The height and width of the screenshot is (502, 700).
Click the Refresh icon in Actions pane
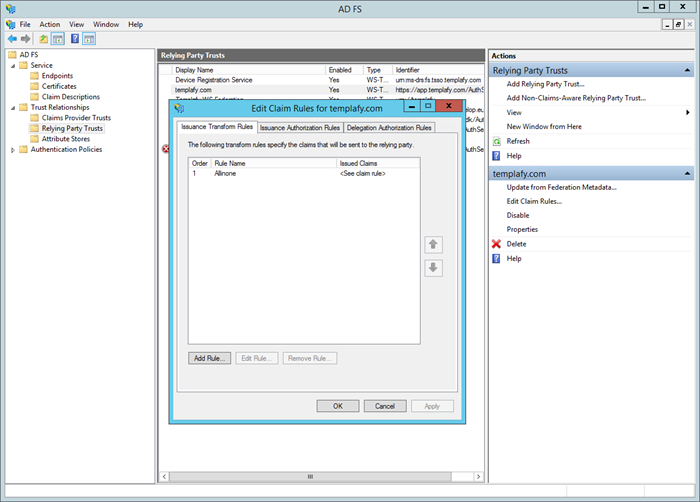pyautogui.click(x=496, y=142)
